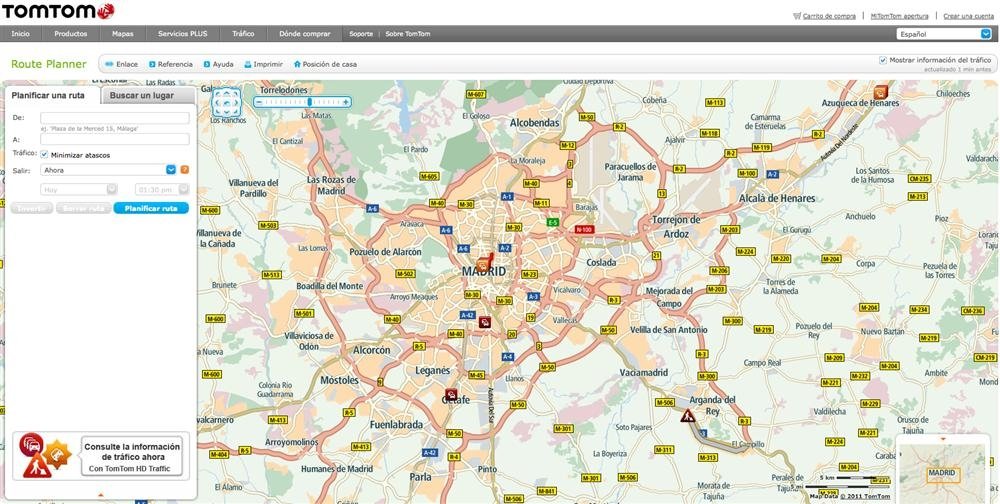Click the disabled Invertir button
Viewport: 1000px width, 504px height.
point(32,208)
